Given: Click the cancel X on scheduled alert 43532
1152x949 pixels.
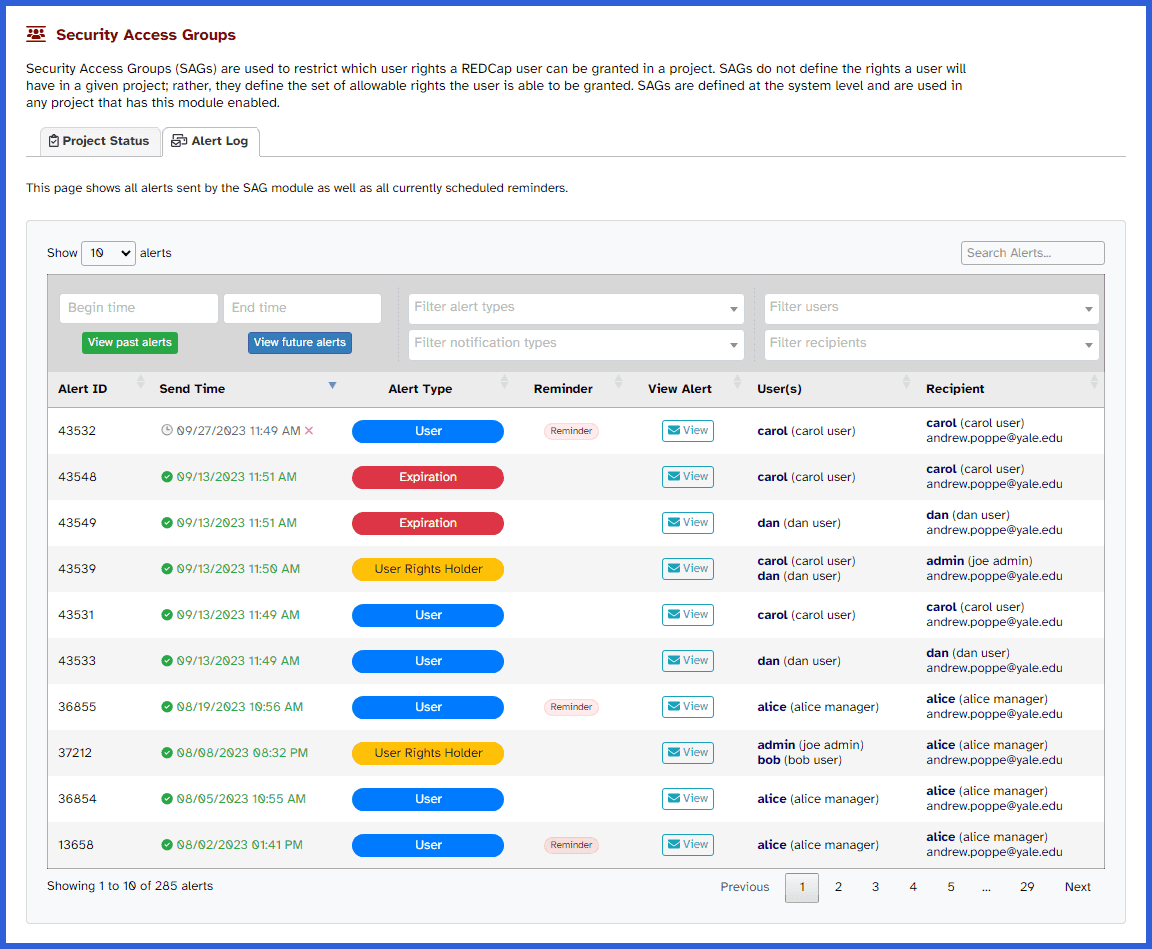Looking at the screenshot, I should pyautogui.click(x=309, y=430).
